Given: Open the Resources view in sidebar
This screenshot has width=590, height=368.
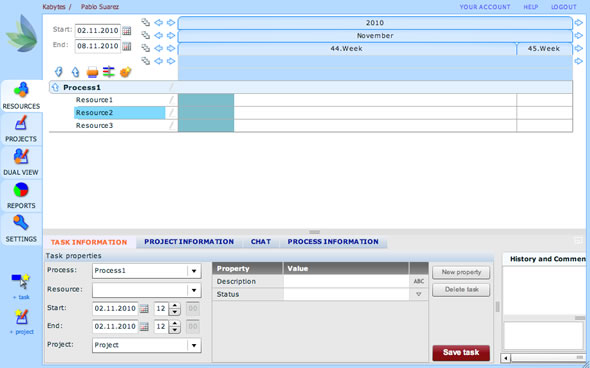Looking at the screenshot, I should [21, 96].
